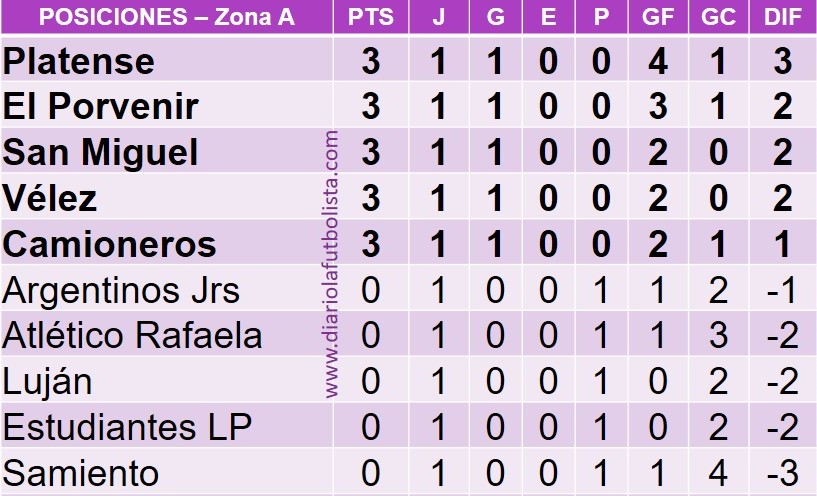Open the www.diariolafutbolista.com watermark link

tap(333, 267)
